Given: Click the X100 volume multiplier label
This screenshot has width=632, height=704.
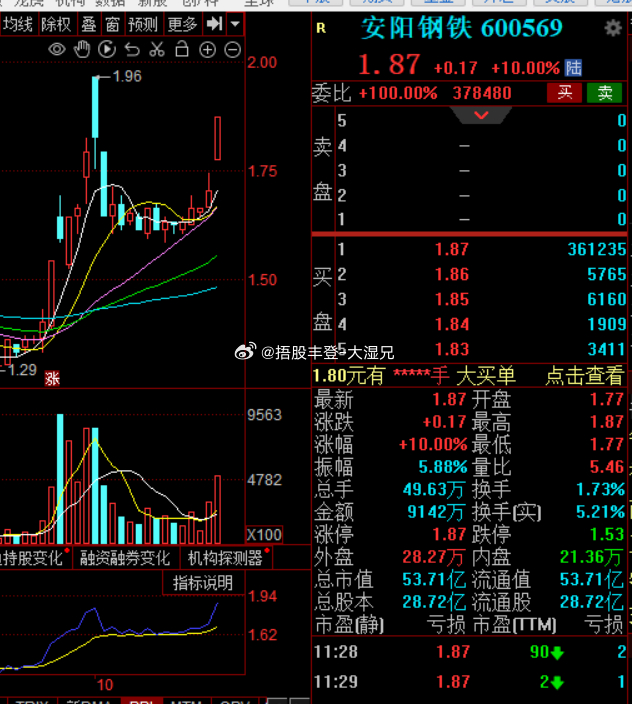Looking at the screenshot, I should pos(264,535).
